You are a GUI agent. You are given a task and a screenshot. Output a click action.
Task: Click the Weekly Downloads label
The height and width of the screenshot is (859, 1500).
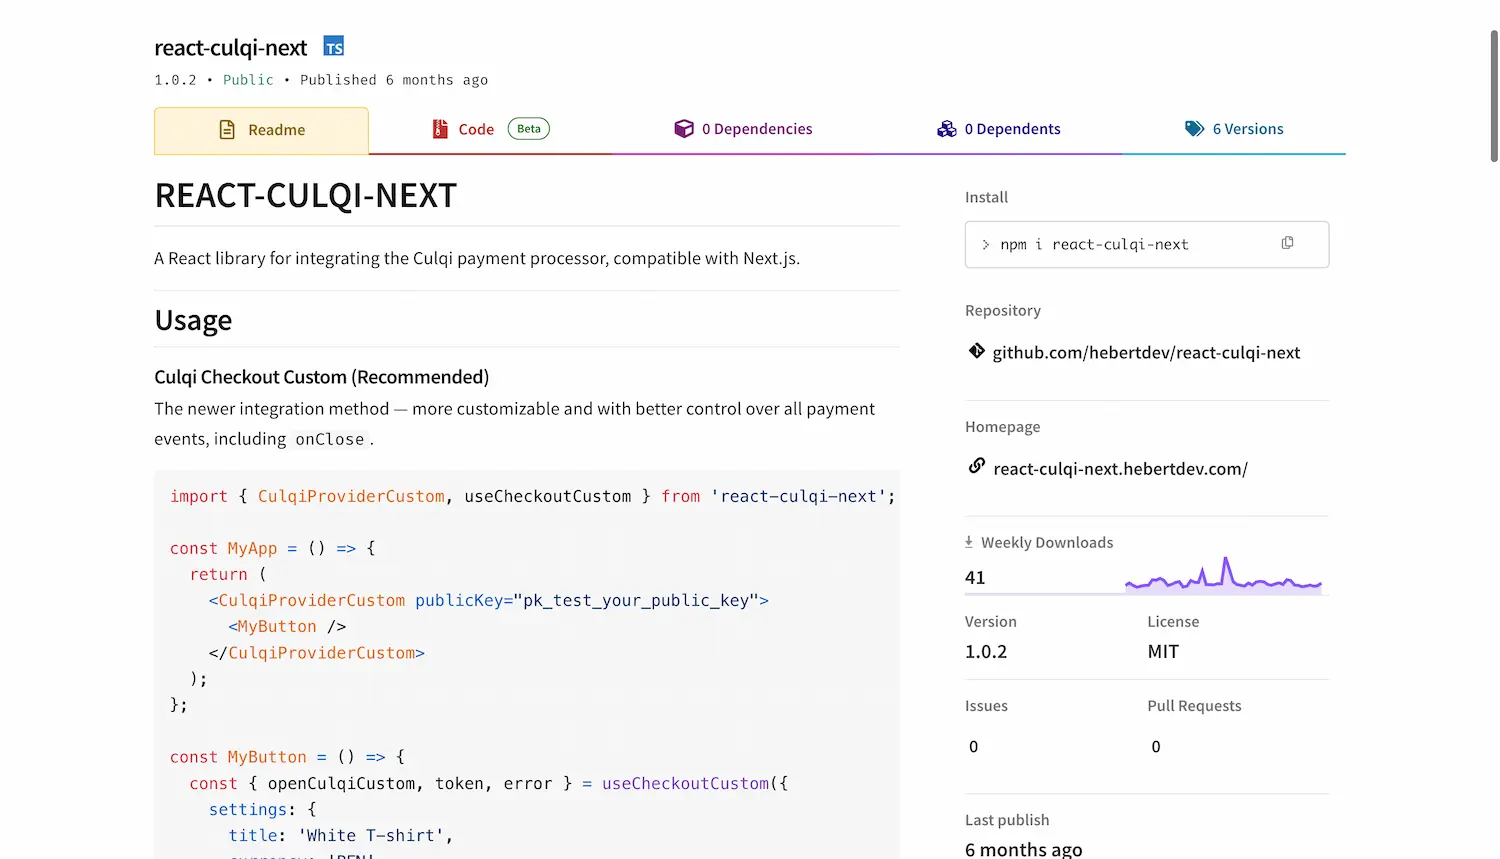(x=1047, y=543)
